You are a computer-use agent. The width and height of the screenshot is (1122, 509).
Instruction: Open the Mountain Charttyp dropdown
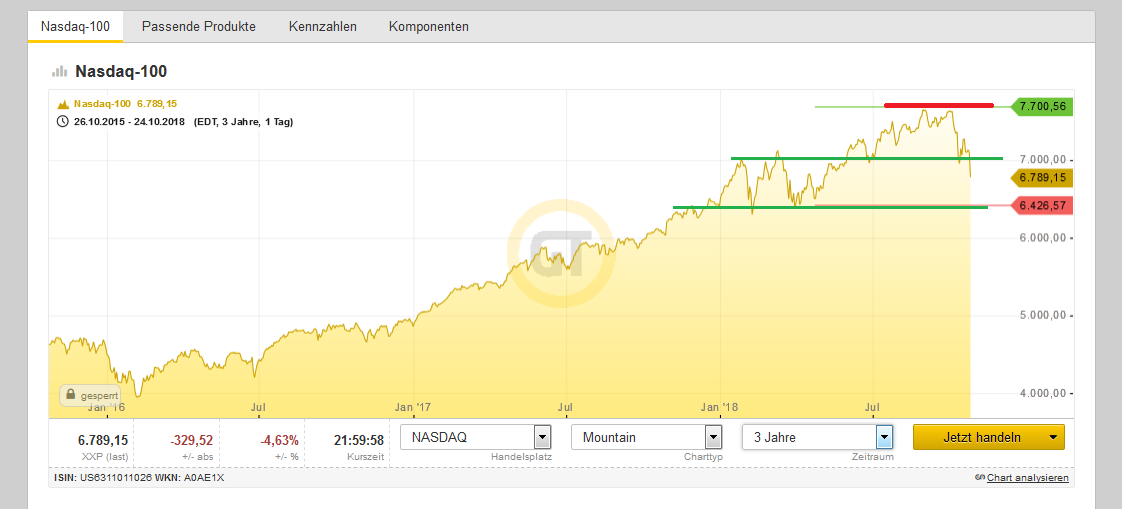(647, 437)
